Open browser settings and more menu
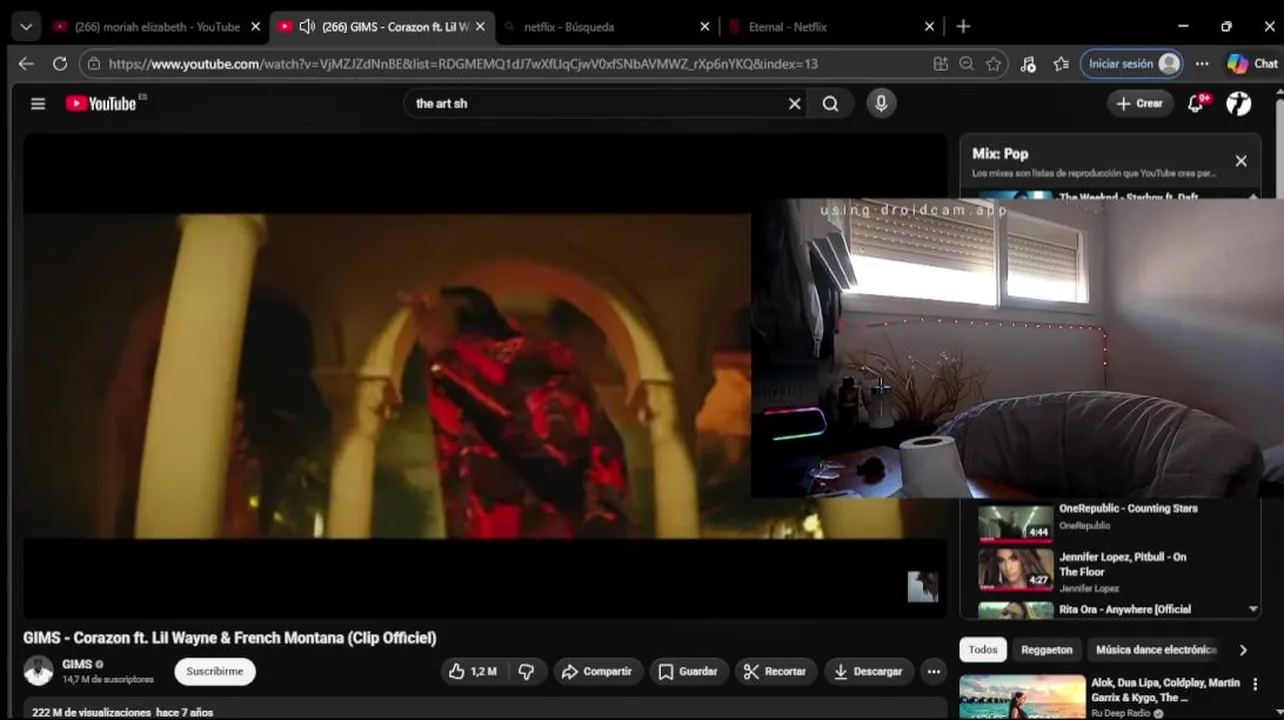 pyautogui.click(x=1202, y=64)
